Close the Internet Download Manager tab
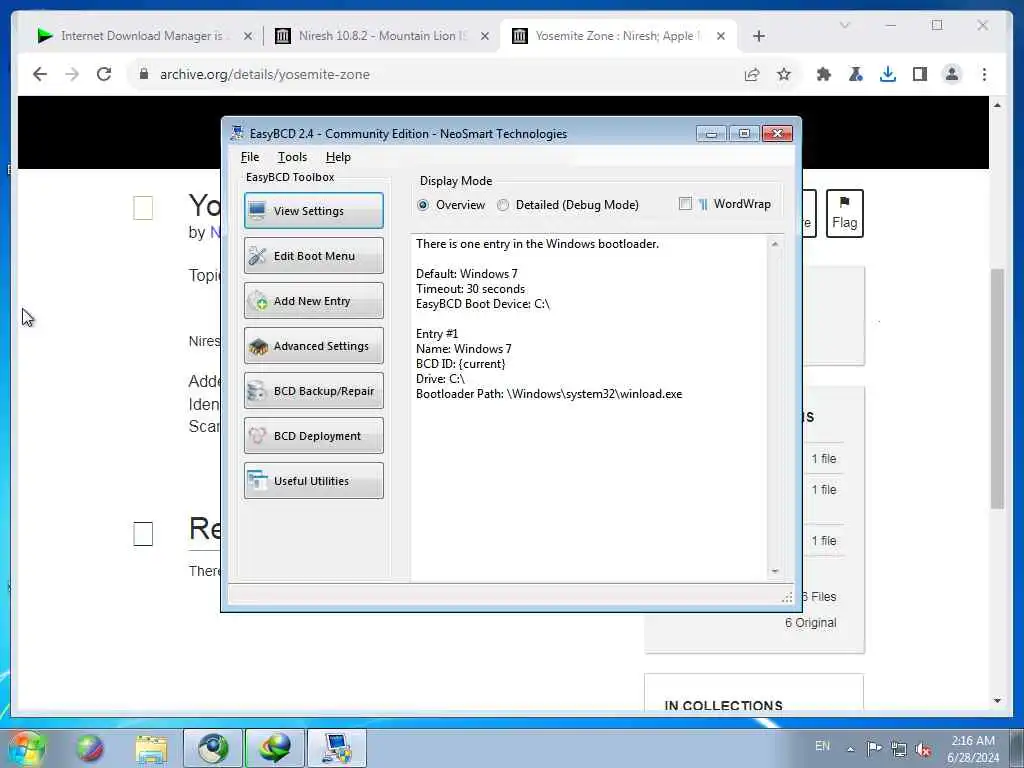Viewport: 1024px width, 768px height. click(x=248, y=37)
